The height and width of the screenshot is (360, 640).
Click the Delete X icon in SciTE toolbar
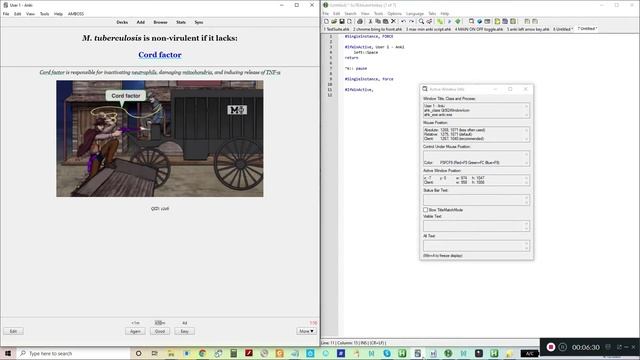[393, 21]
